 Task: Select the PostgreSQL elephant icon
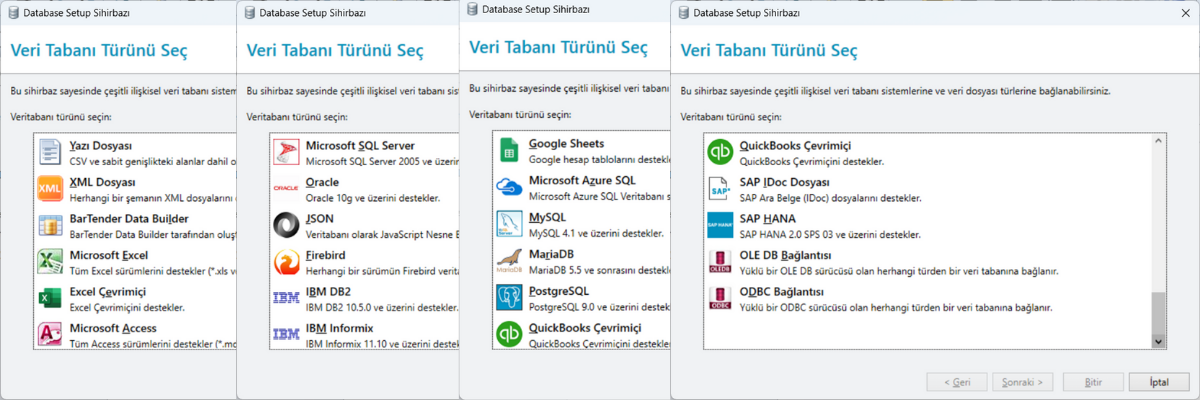510,298
